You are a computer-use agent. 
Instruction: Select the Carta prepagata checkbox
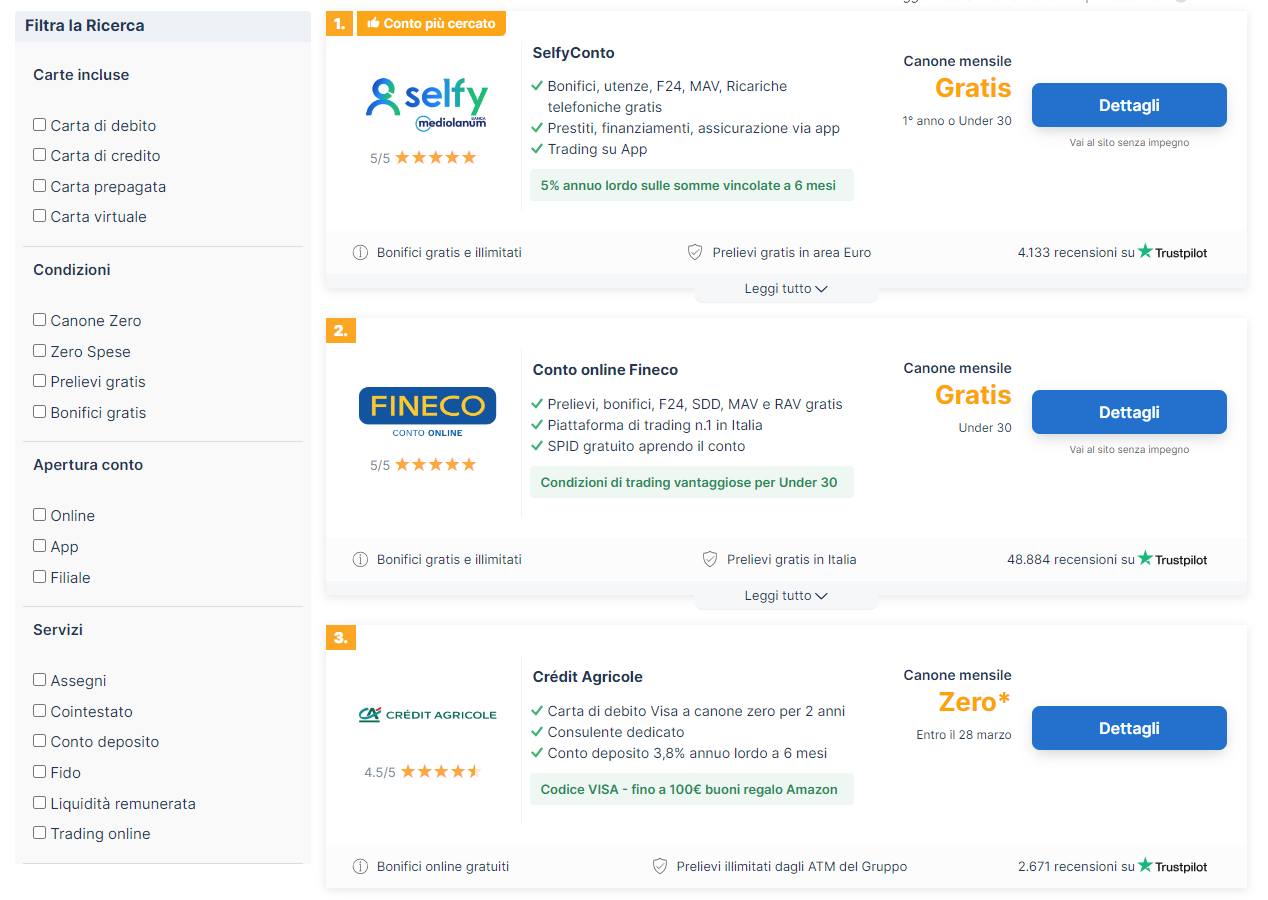(x=40, y=186)
